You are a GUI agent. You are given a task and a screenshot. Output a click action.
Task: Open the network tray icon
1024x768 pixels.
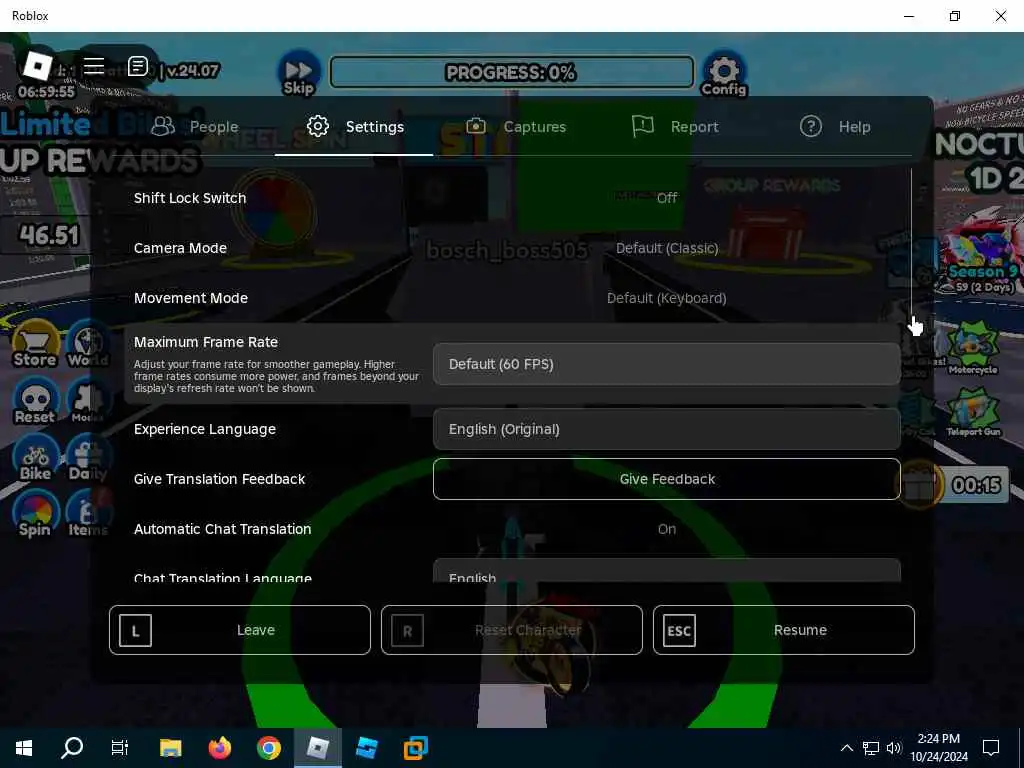(x=871, y=748)
